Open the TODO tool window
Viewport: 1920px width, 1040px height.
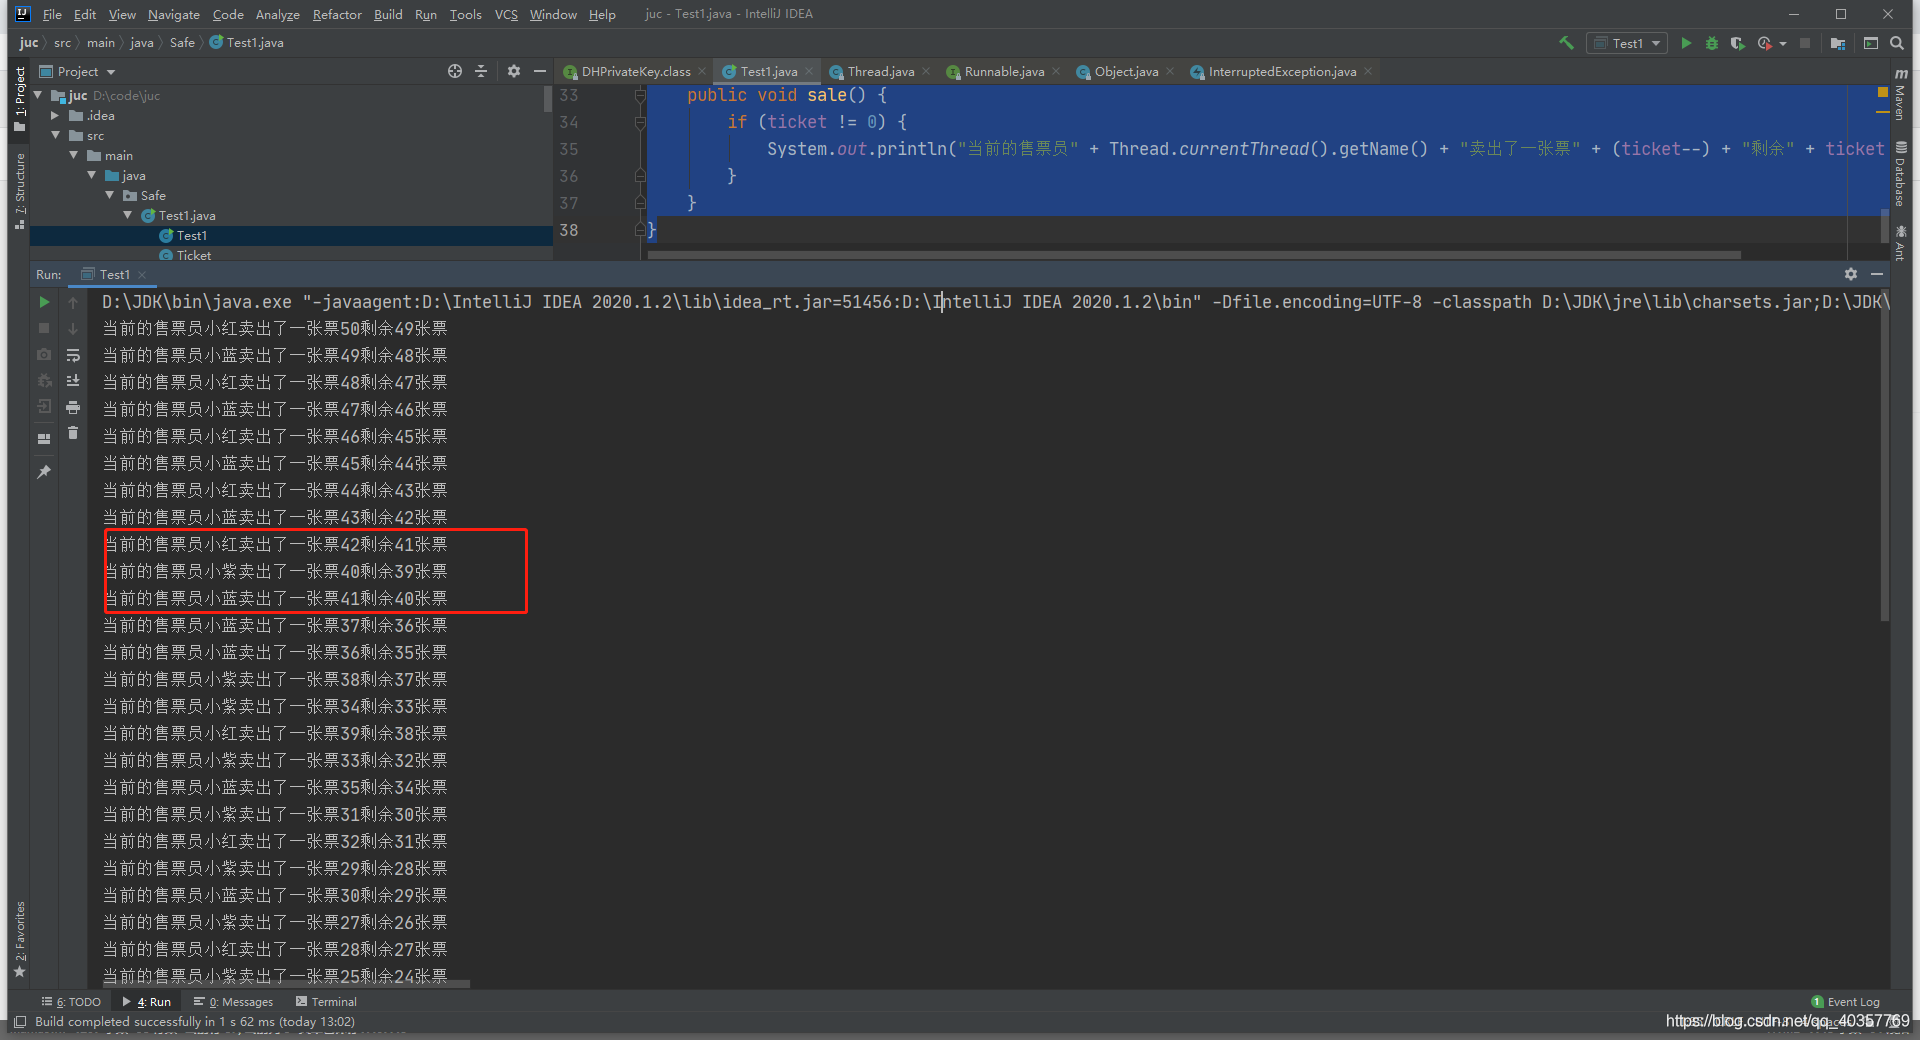(72, 1001)
